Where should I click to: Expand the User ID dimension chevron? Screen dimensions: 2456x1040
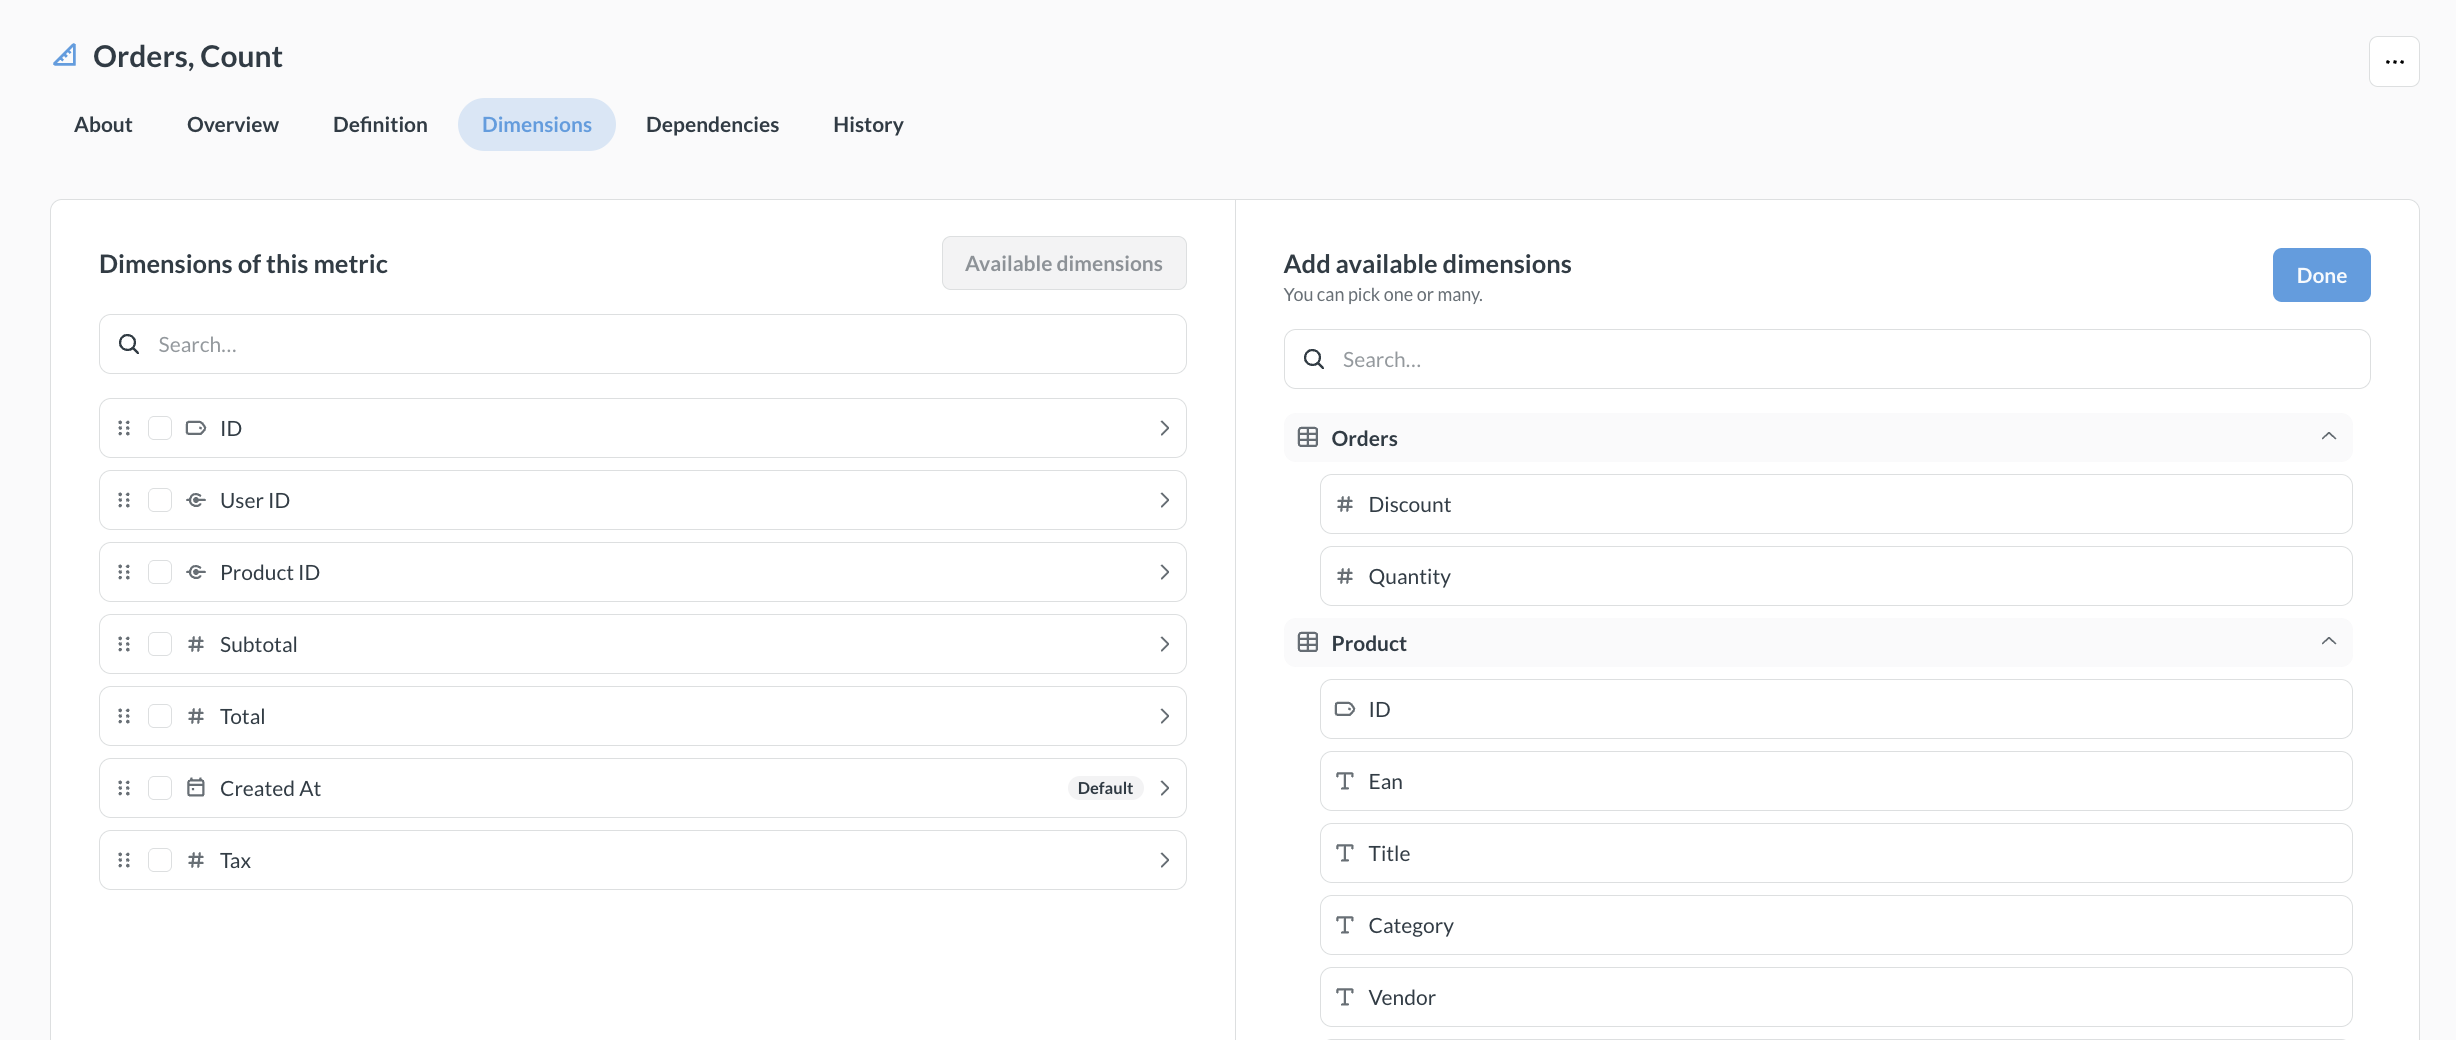[1164, 500]
